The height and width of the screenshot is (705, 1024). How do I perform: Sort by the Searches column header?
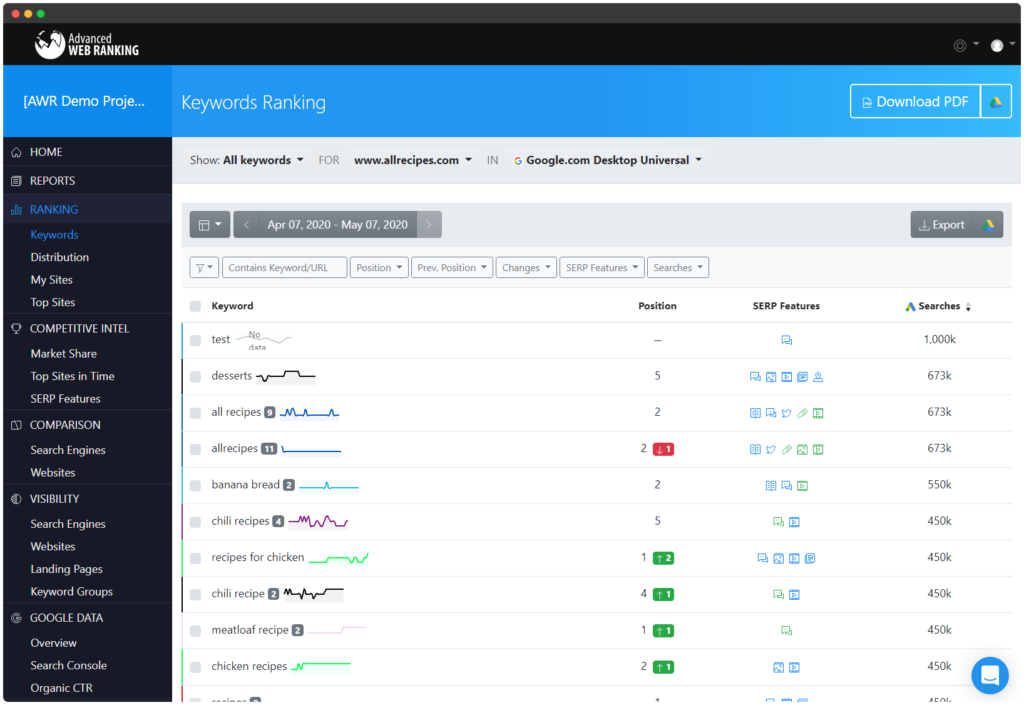pos(938,306)
